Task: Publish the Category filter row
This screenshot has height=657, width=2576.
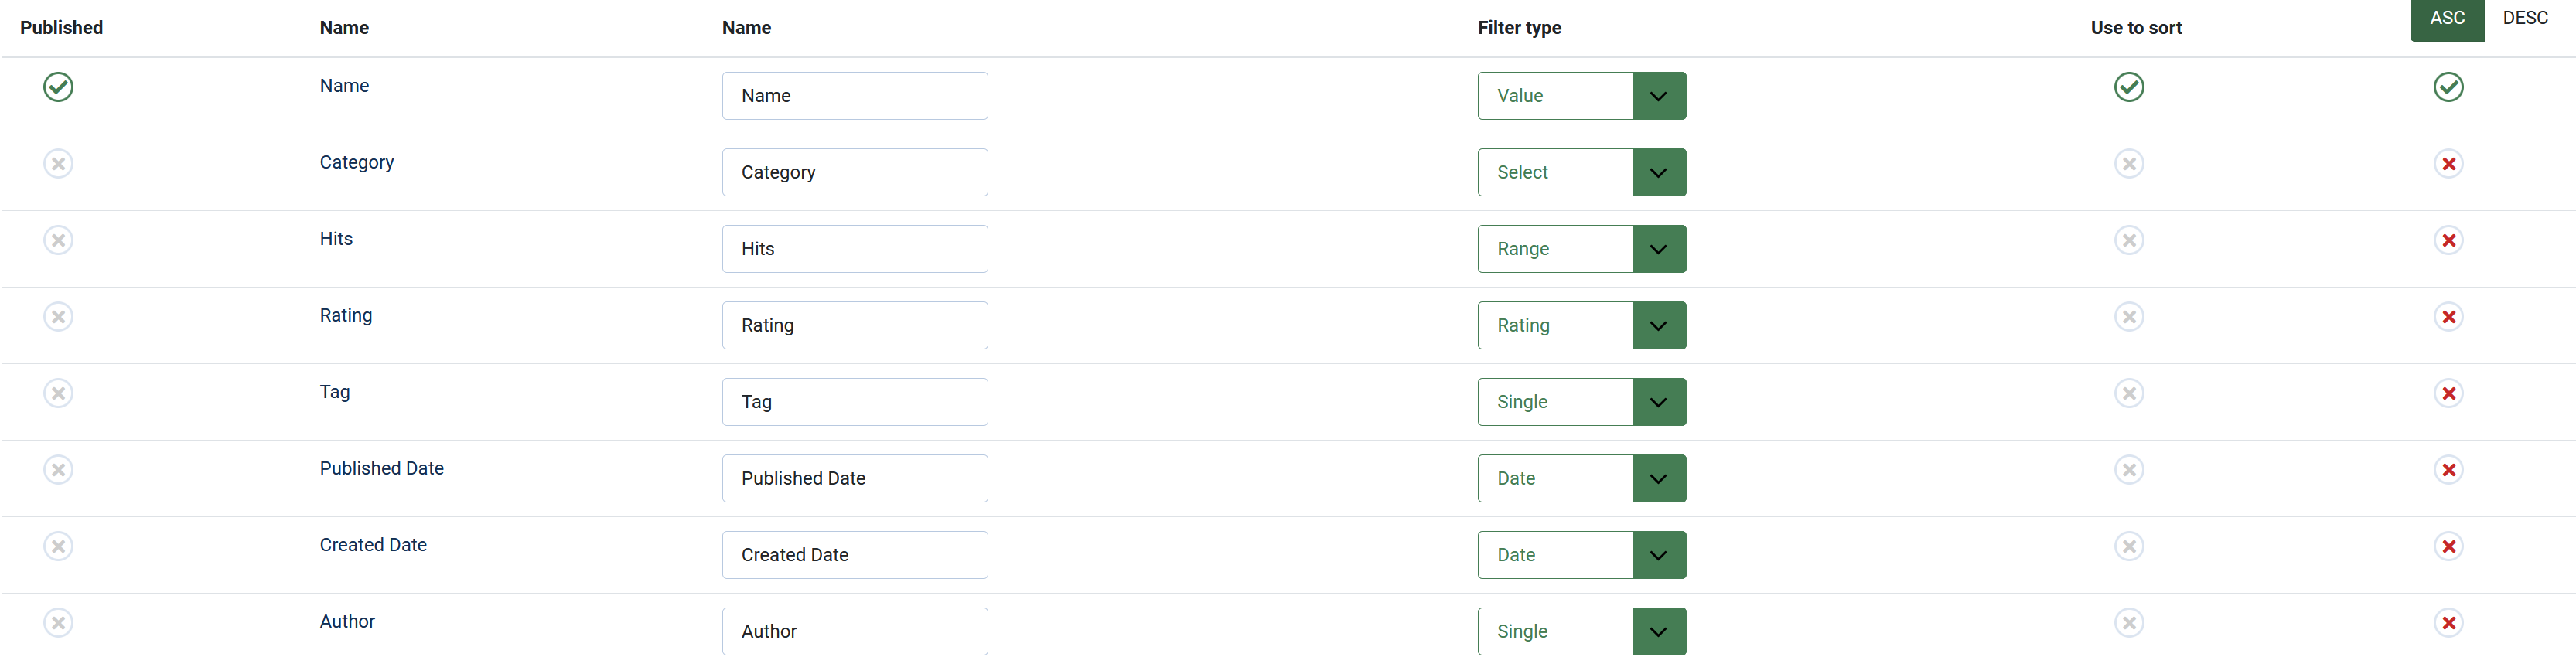Action: click(x=58, y=164)
